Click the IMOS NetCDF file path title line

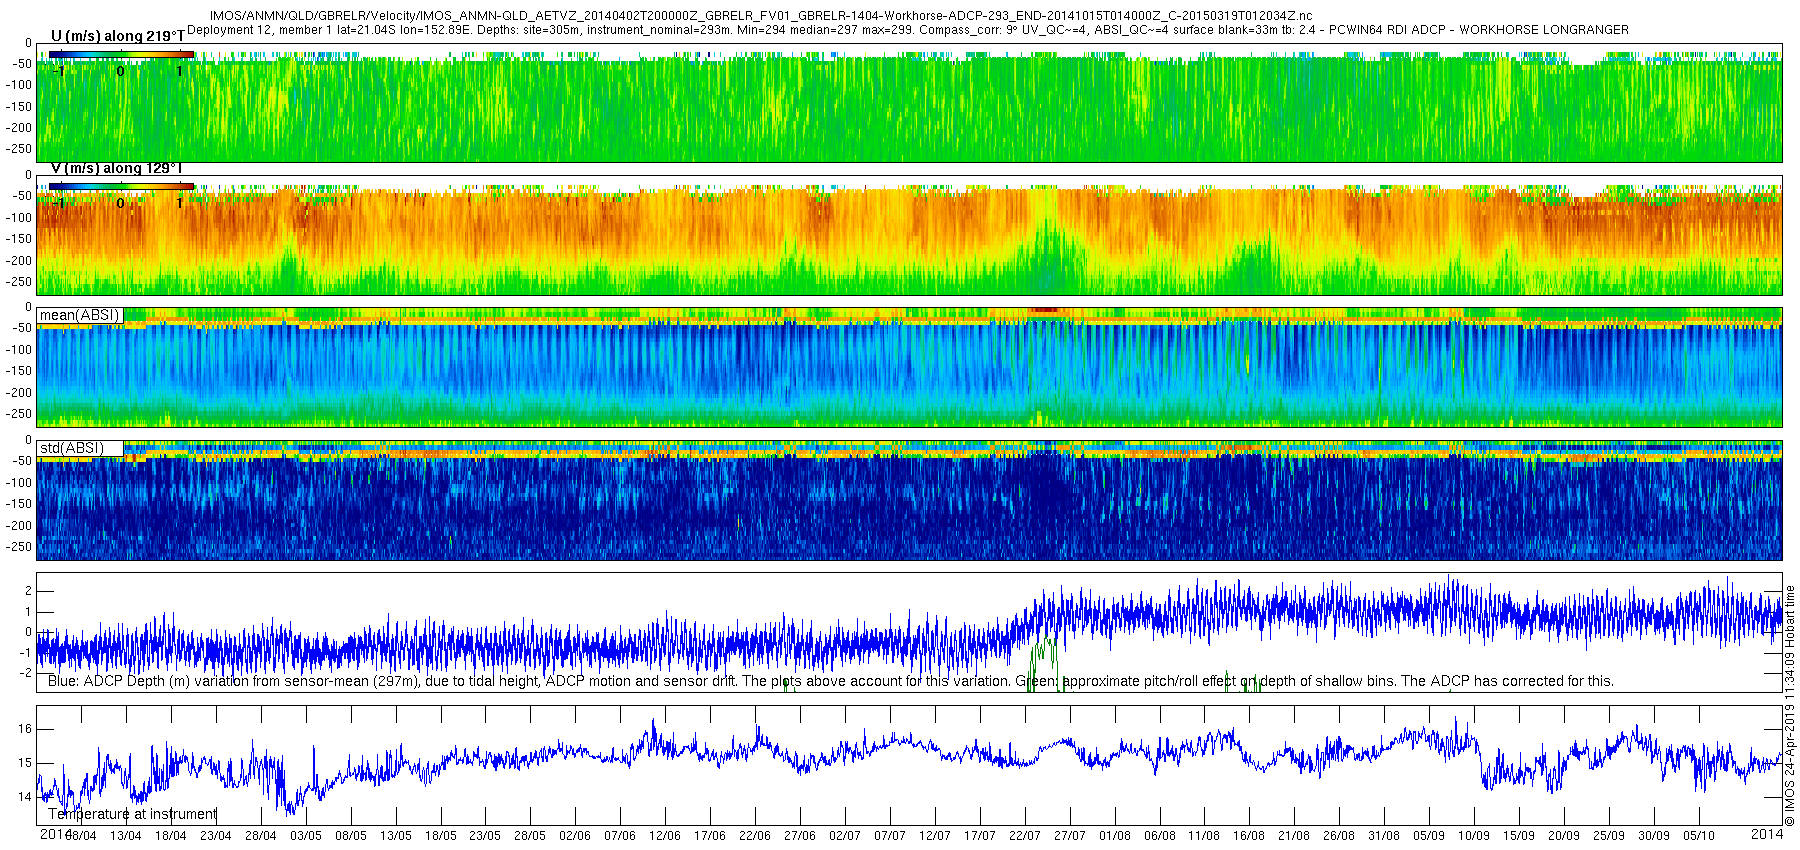click(761, 16)
